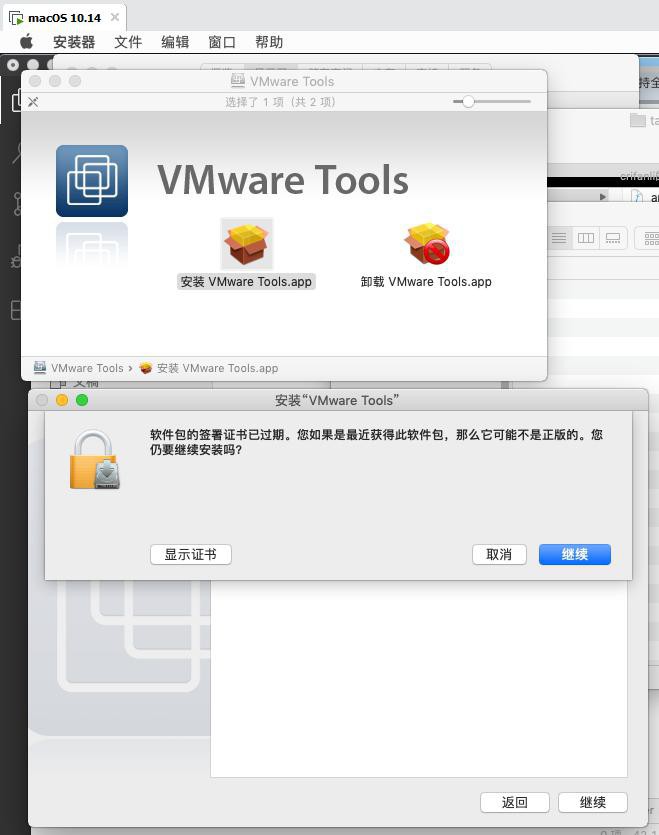Viewport: 659px width, 835px height.
Task: Open the Apple menu
Action: pos(26,42)
